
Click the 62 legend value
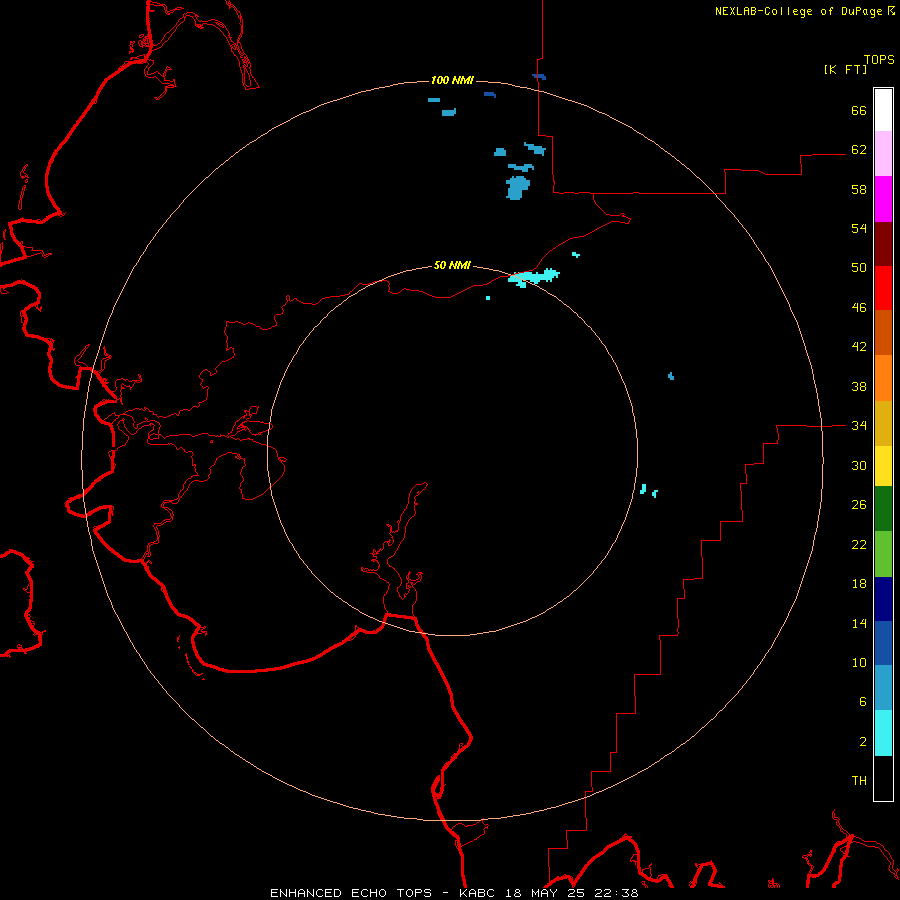859,149
